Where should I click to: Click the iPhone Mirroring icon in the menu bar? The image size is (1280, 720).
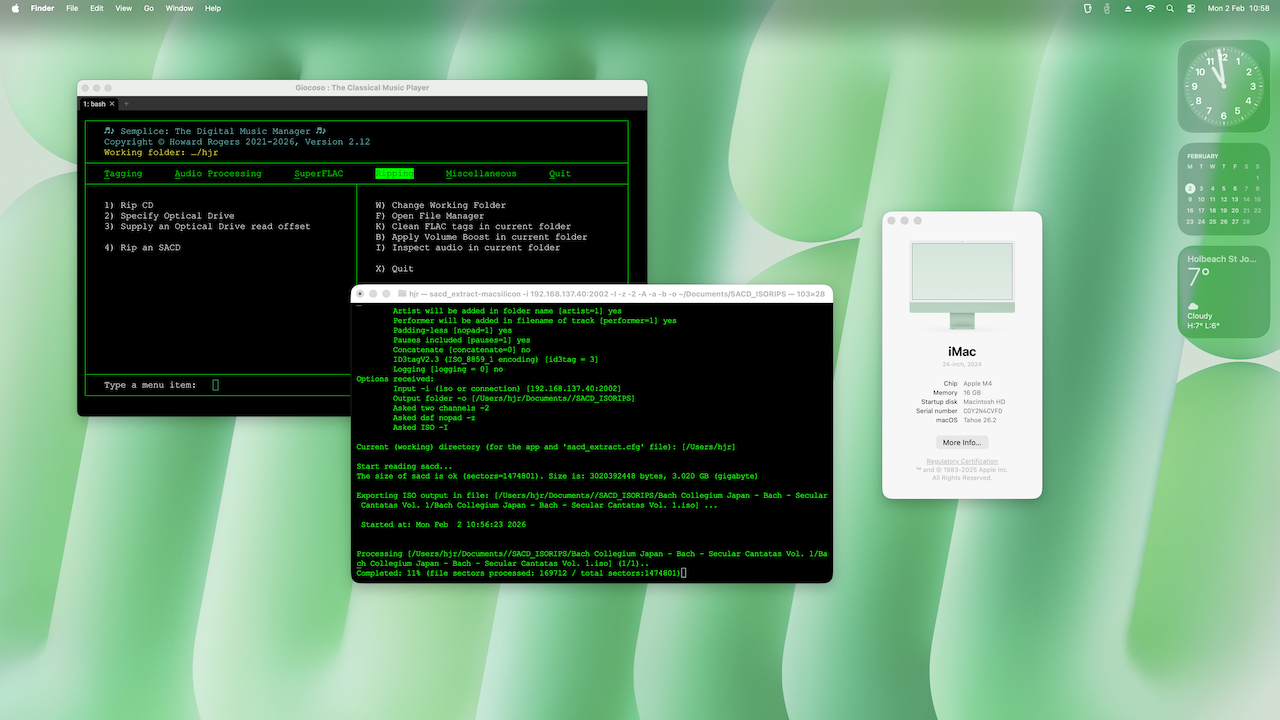(1088, 8)
